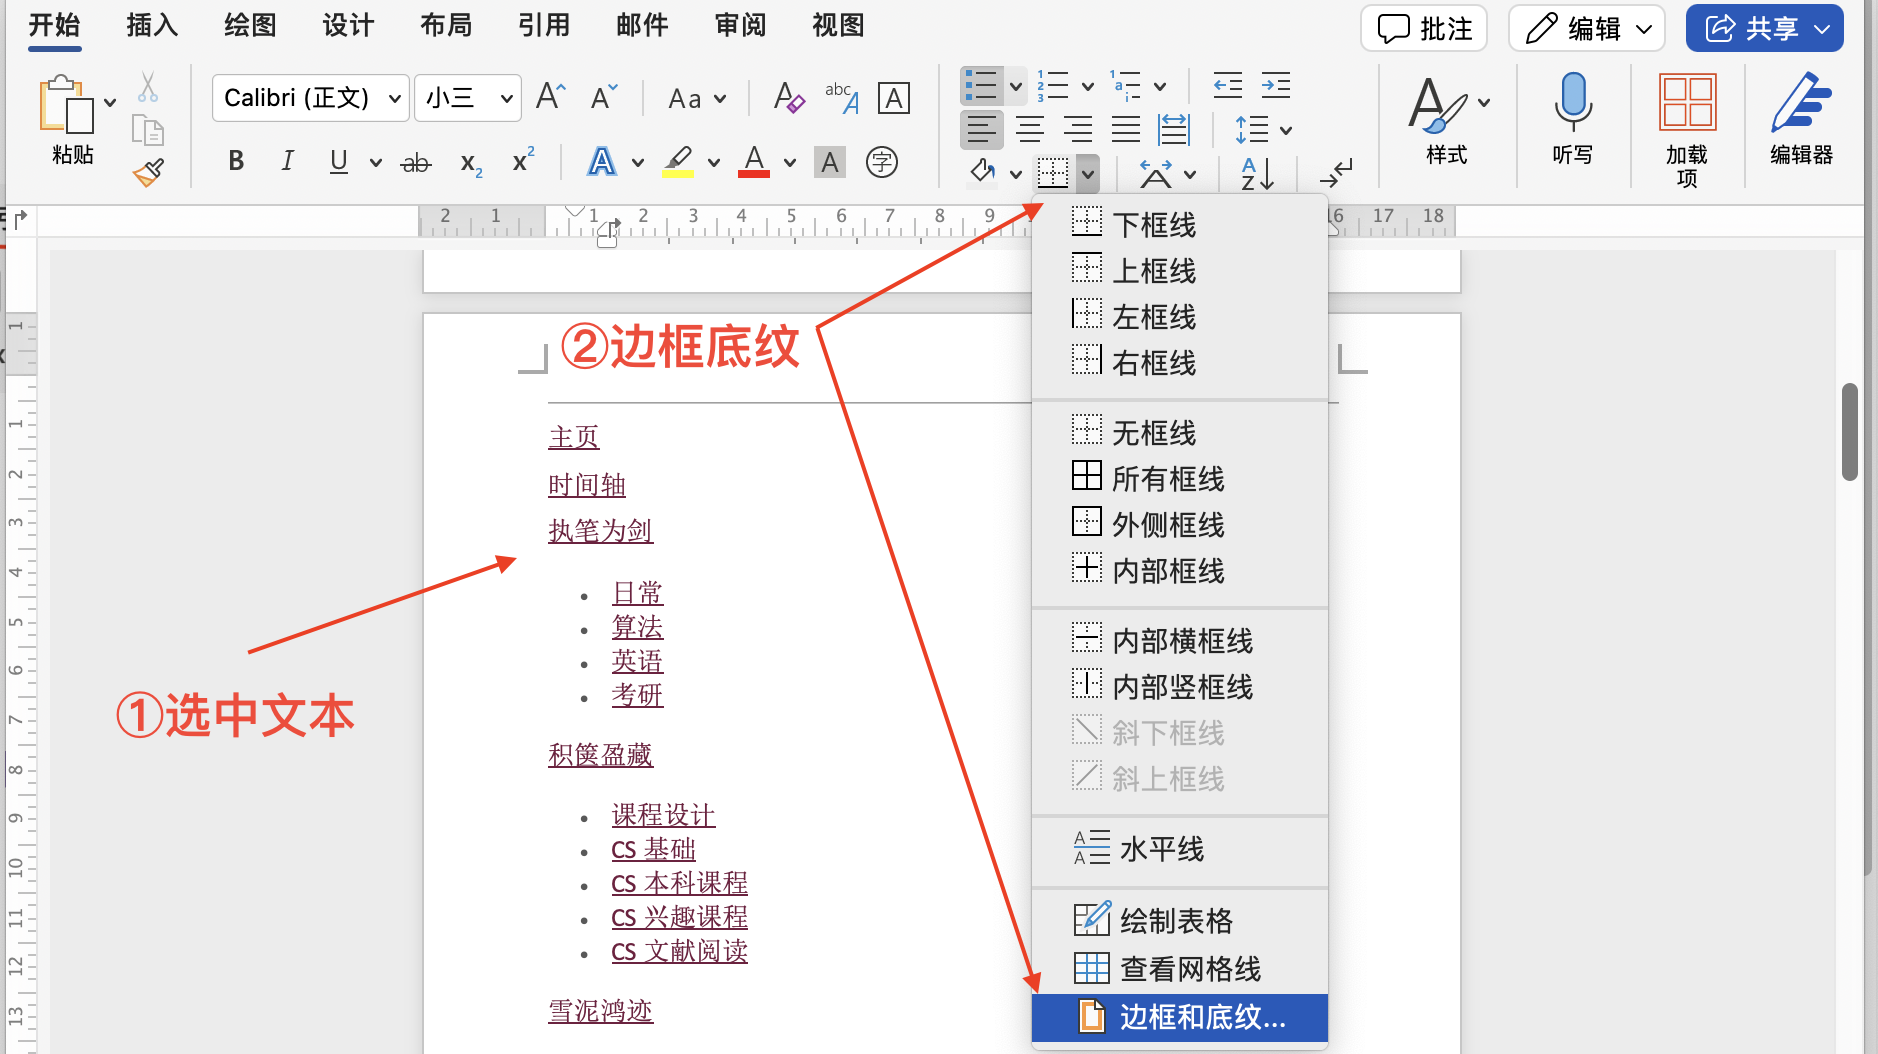Open the Editor pen icon
The image size is (1878, 1054).
point(1801,118)
